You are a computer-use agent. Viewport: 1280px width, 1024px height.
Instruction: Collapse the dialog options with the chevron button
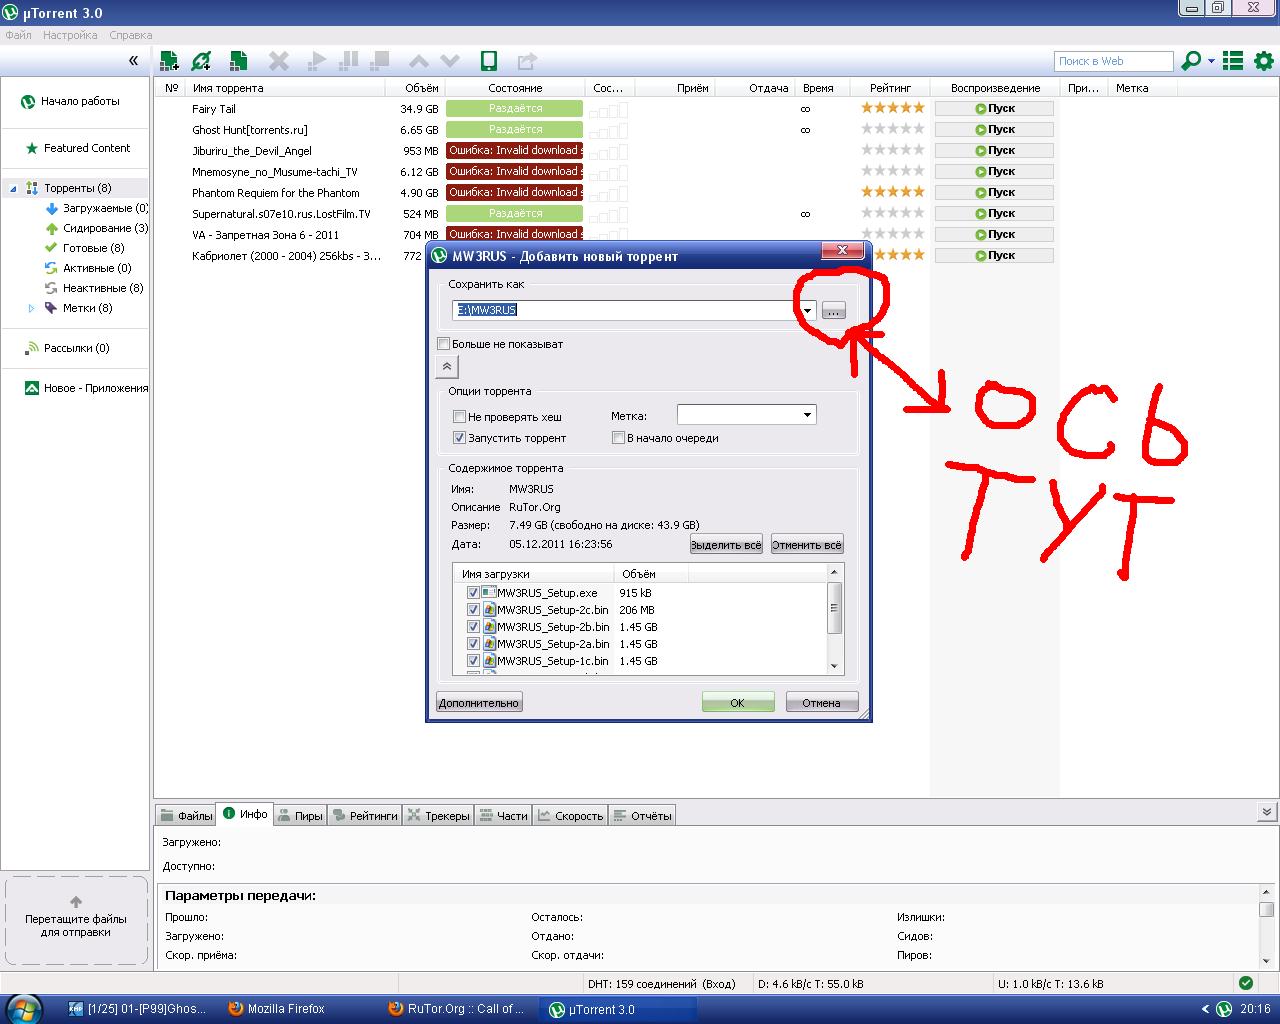click(447, 367)
